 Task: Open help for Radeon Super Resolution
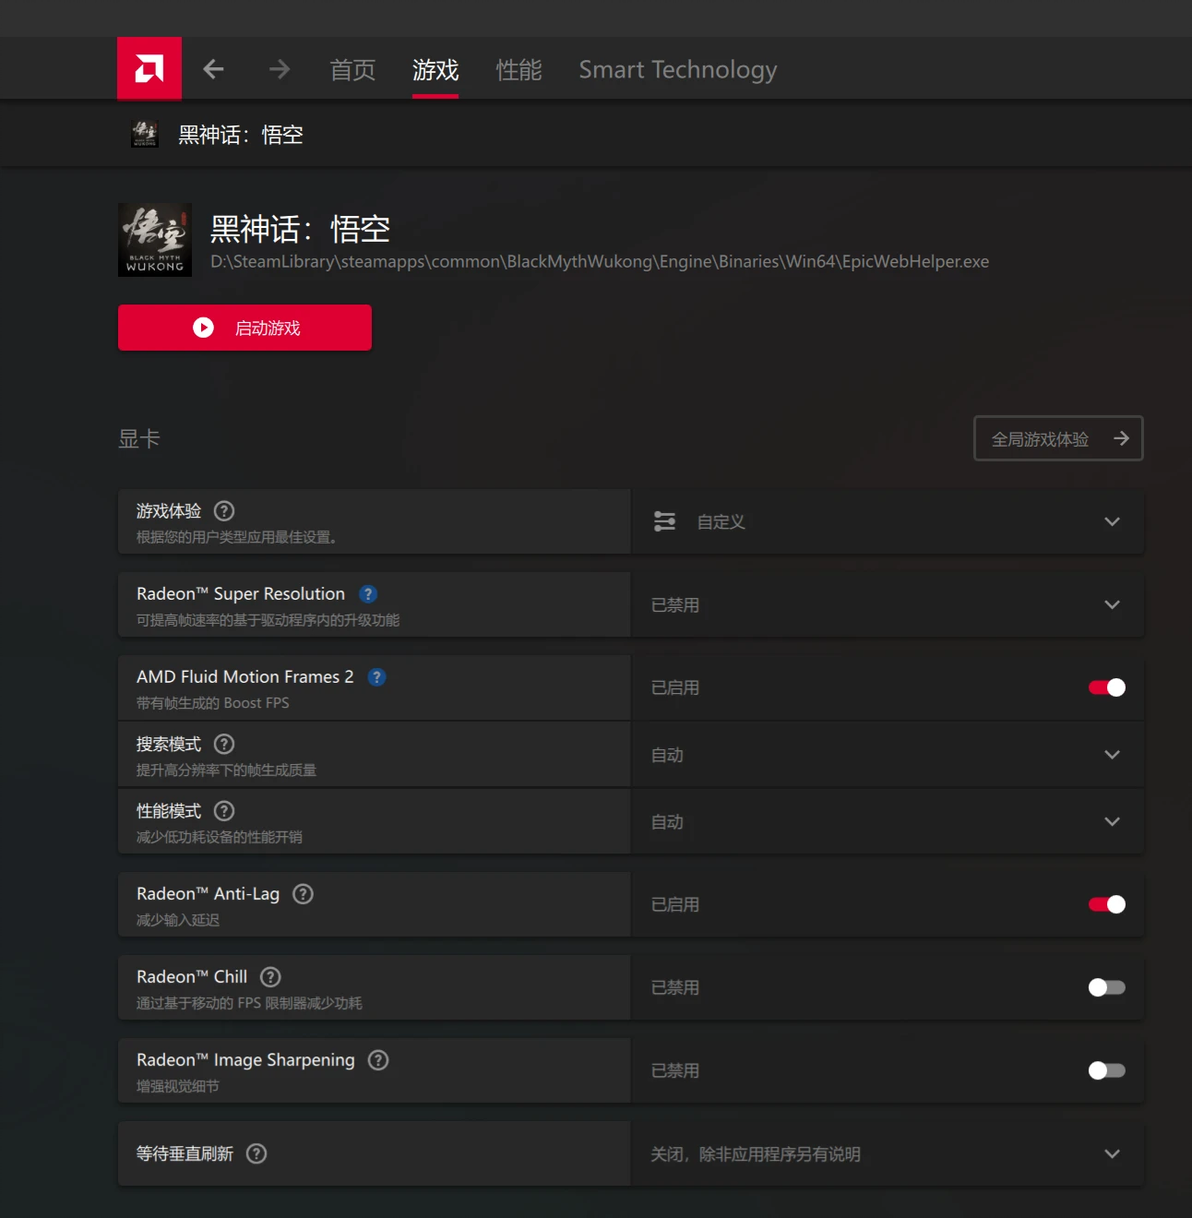[368, 594]
